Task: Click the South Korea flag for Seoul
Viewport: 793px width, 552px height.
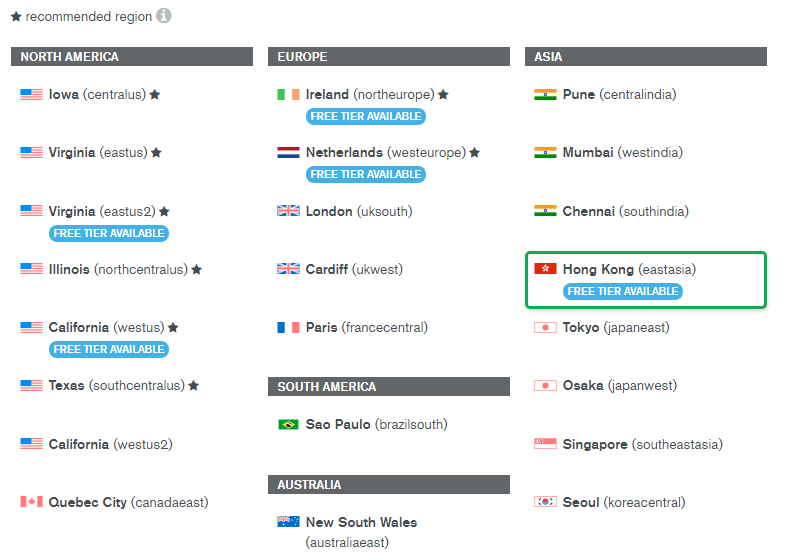Action: tap(545, 502)
